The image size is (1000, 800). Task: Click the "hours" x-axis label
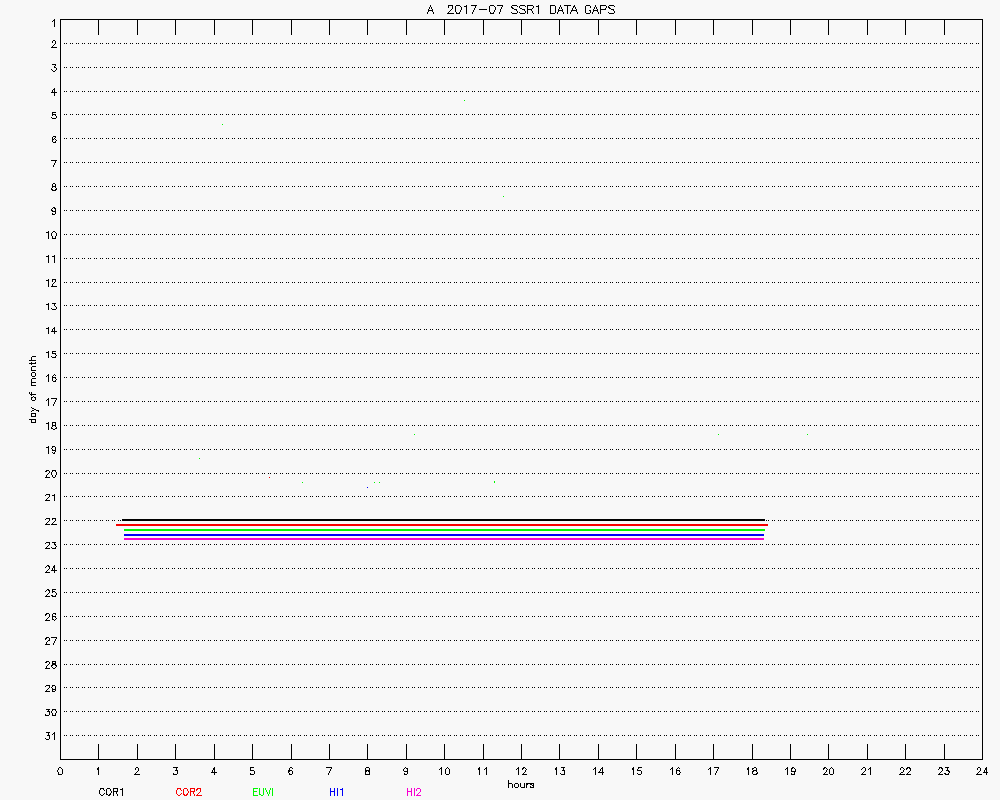pos(520,785)
